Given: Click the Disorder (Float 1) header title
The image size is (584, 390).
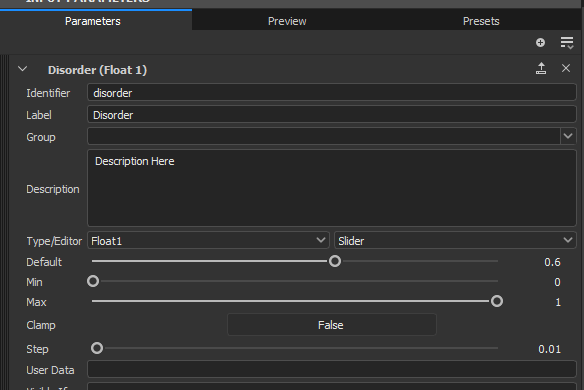Looking at the screenshot, I should 97,70.
